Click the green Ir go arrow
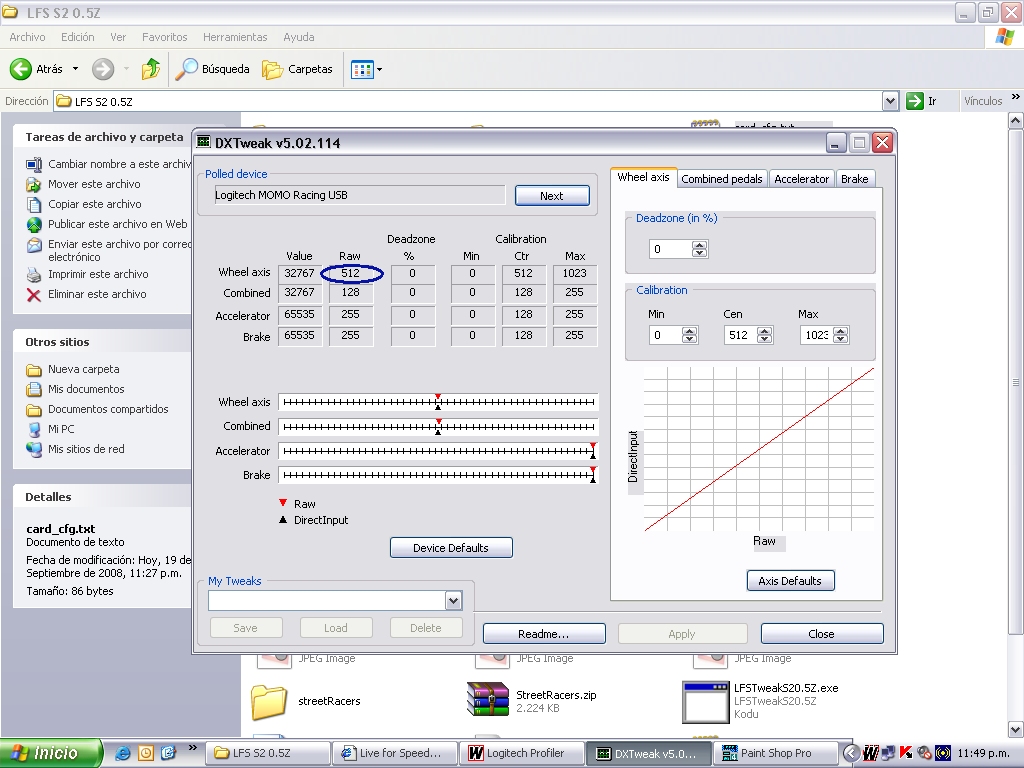This screenshot has height=768, width=1024. click(914, 101)
